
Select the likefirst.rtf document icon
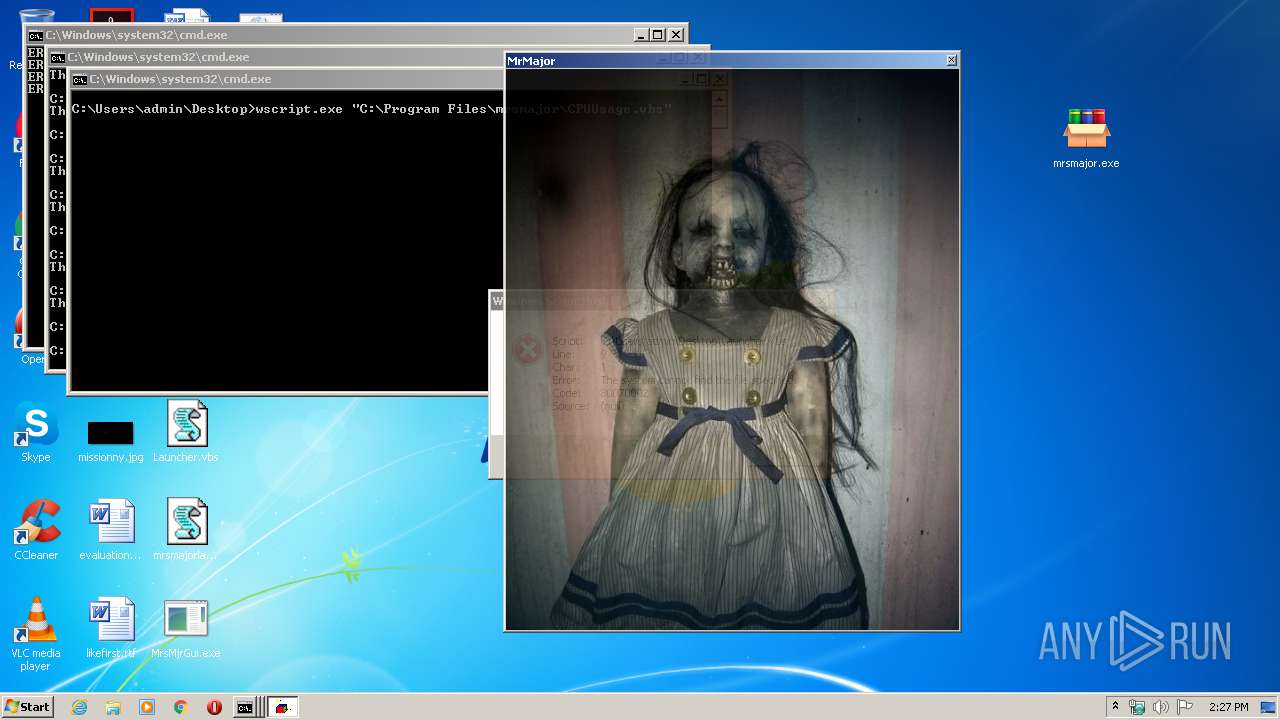110,628
